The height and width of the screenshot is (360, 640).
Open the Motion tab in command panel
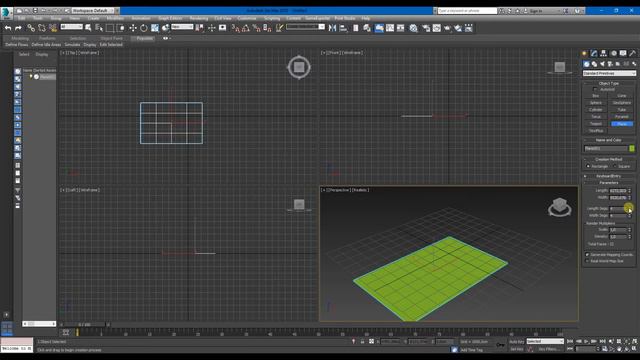click(x=613, y=53)
